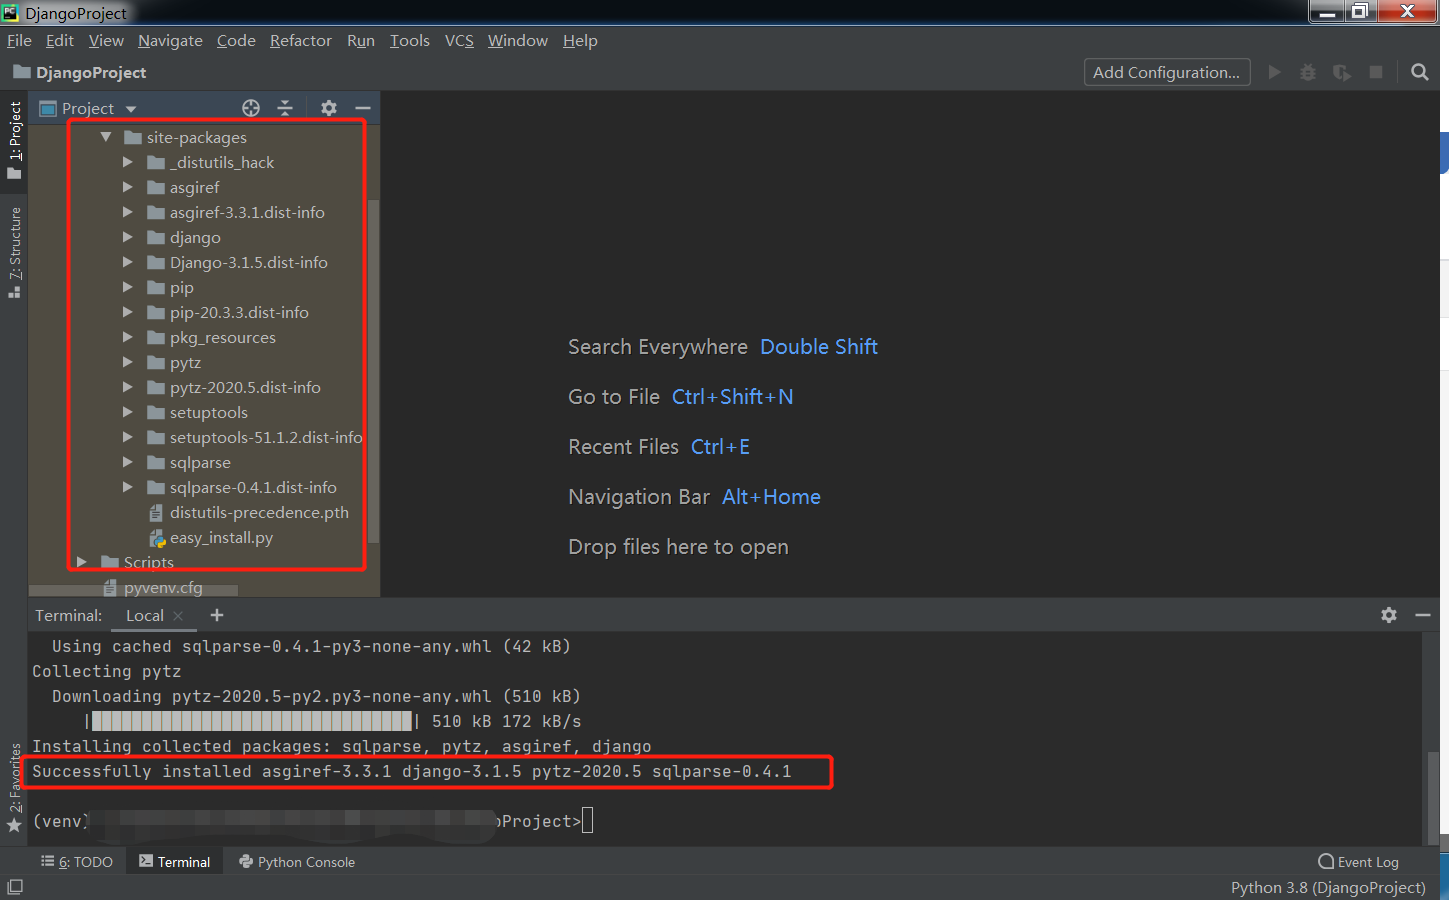Open Terminal panel settings gear
The height and width of the screenshot is (900, 1449).
pos(1389,615)
